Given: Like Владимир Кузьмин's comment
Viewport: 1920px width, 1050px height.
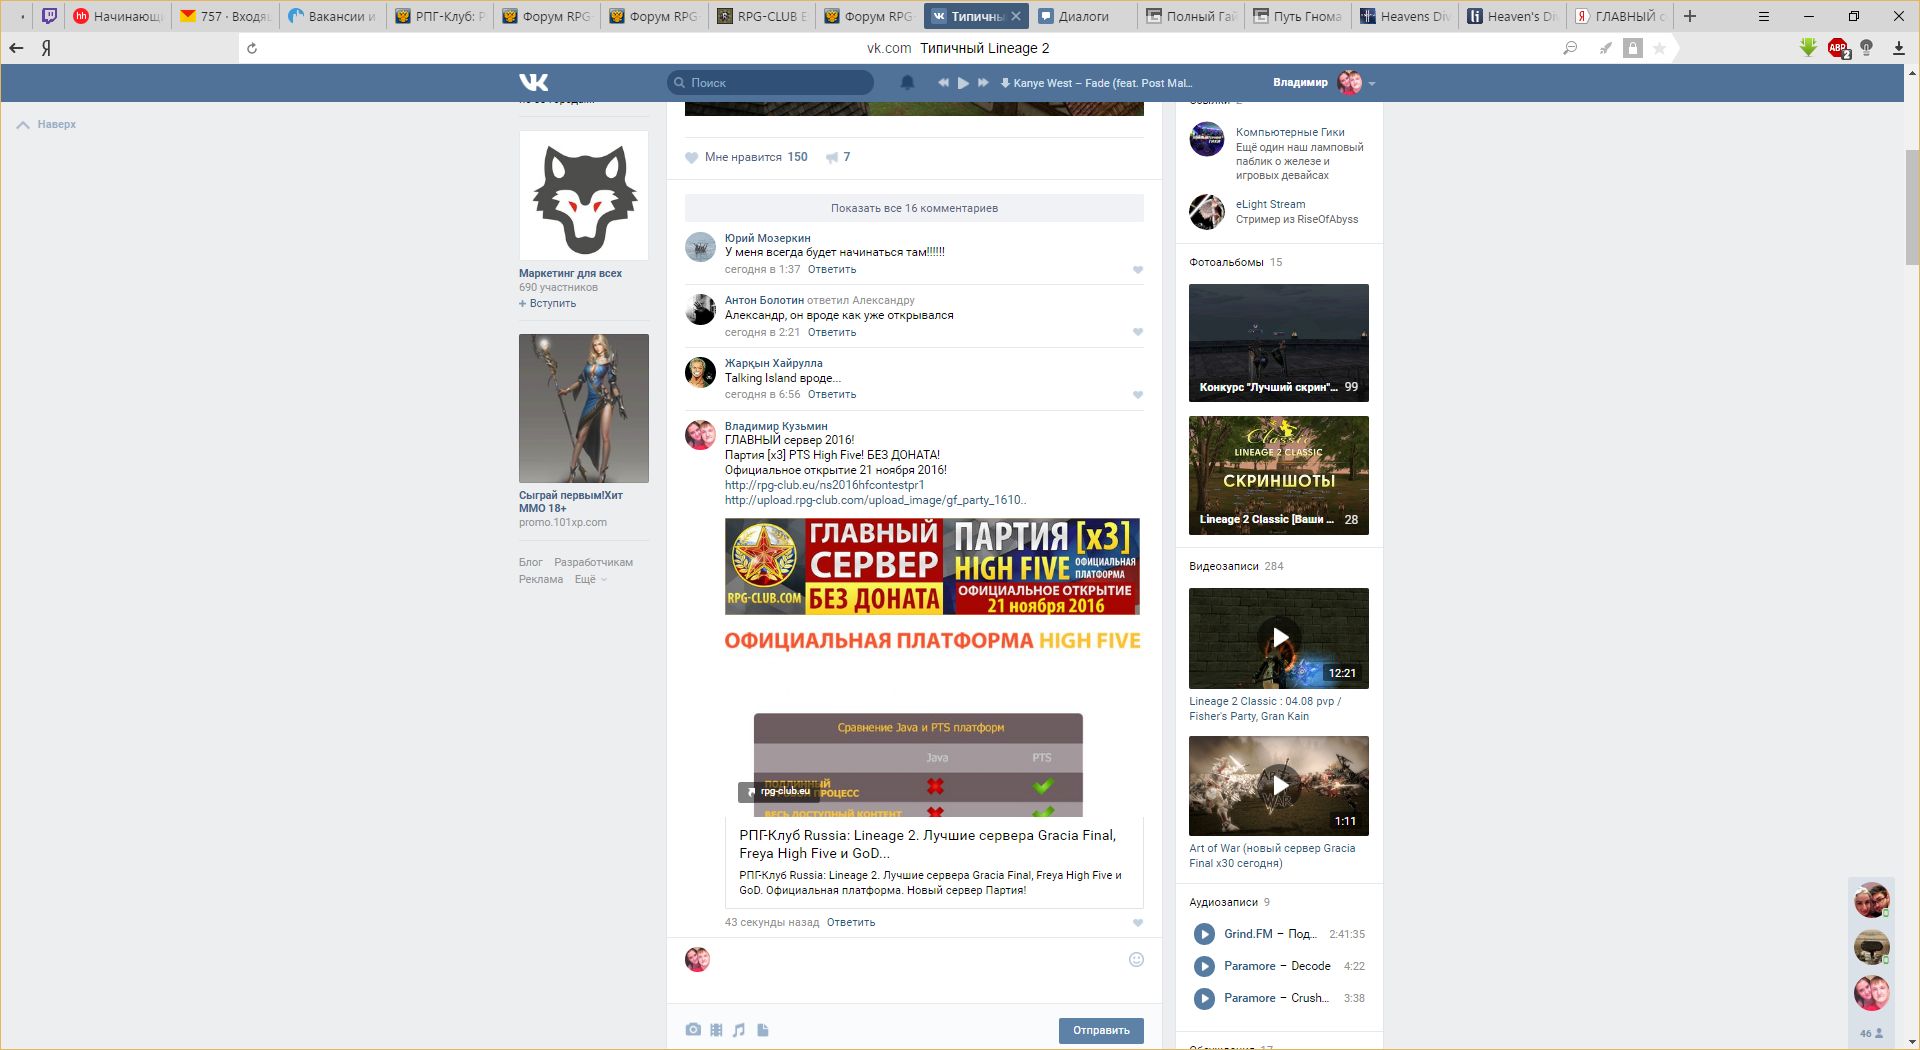Looking at the screenshot, I should (x=1137, y=923).
